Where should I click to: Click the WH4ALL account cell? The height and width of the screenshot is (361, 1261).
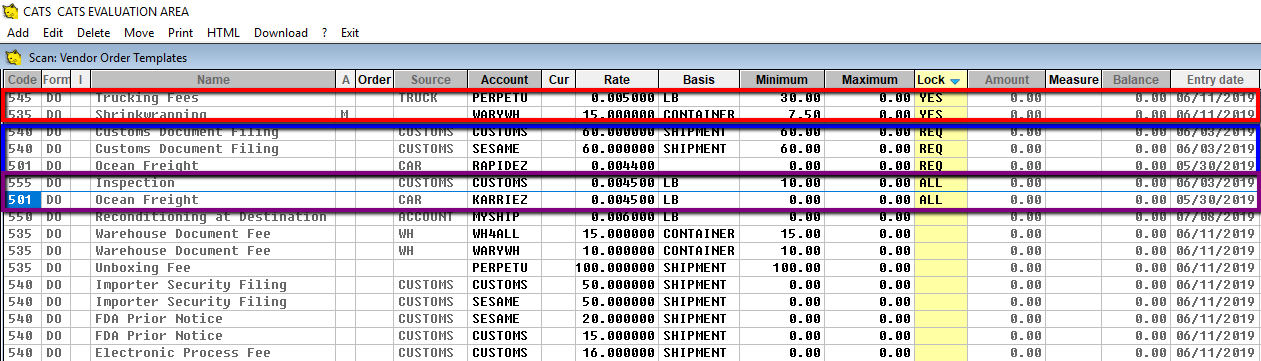[x=505, y=234]
